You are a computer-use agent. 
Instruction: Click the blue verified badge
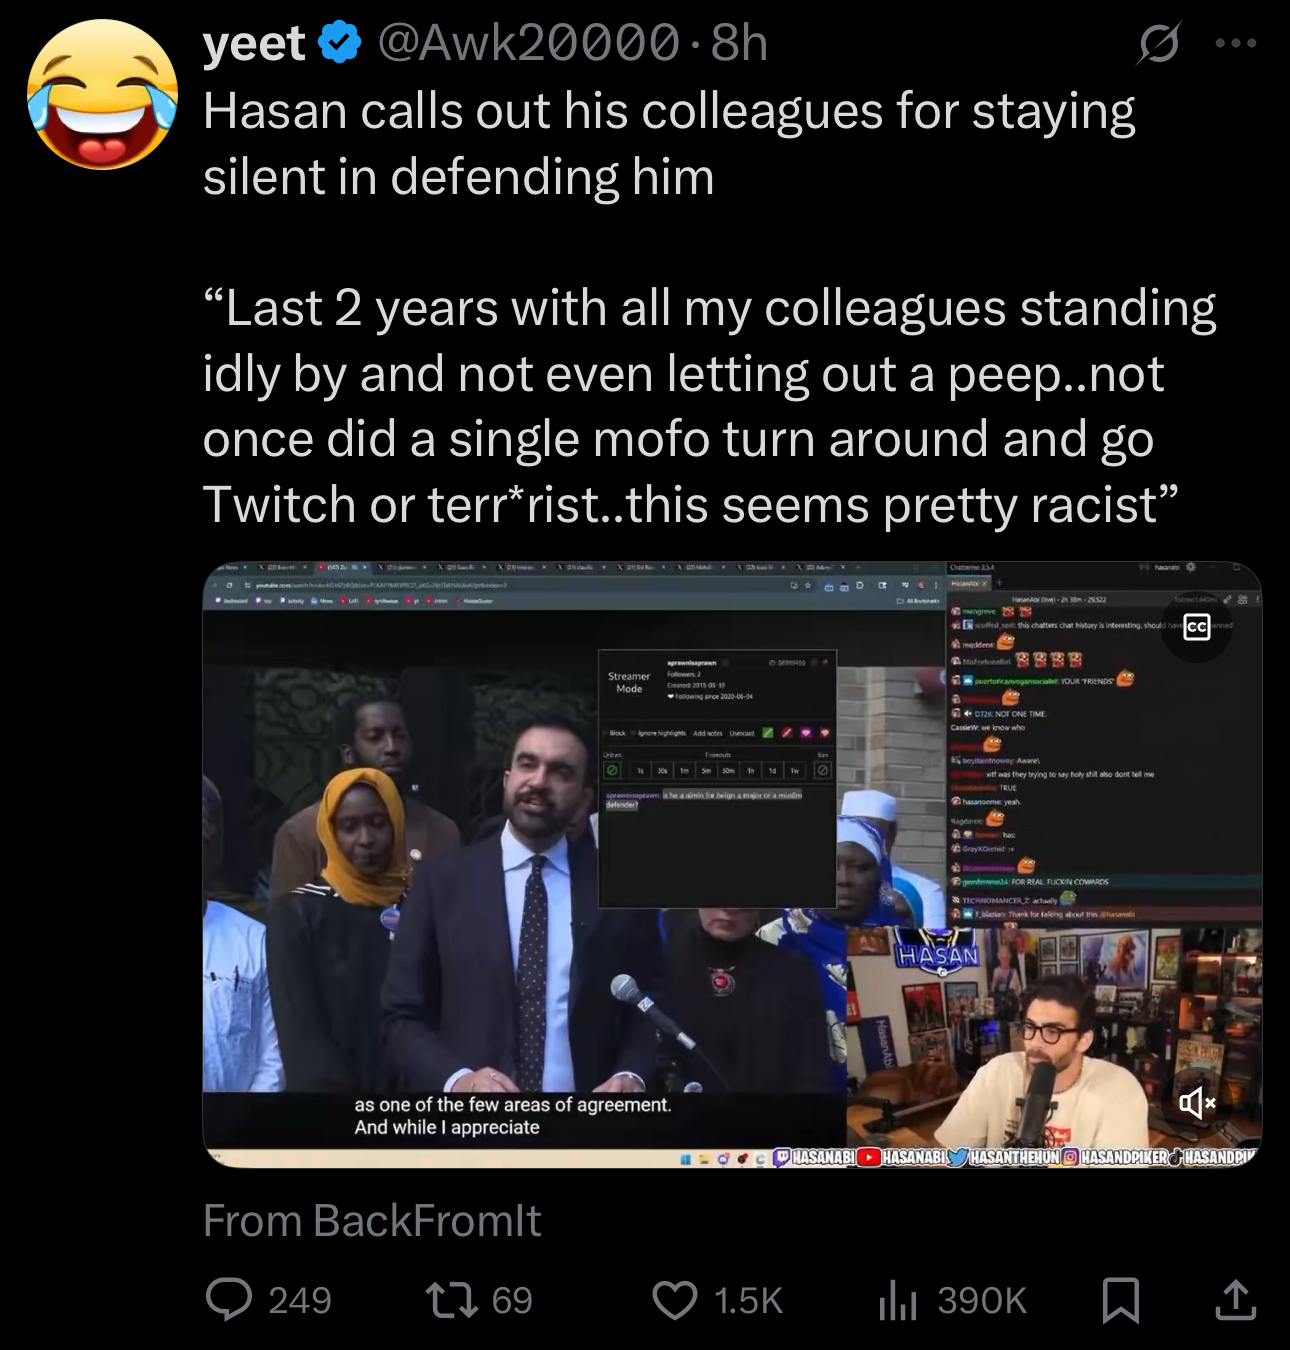tap(340, 43)
